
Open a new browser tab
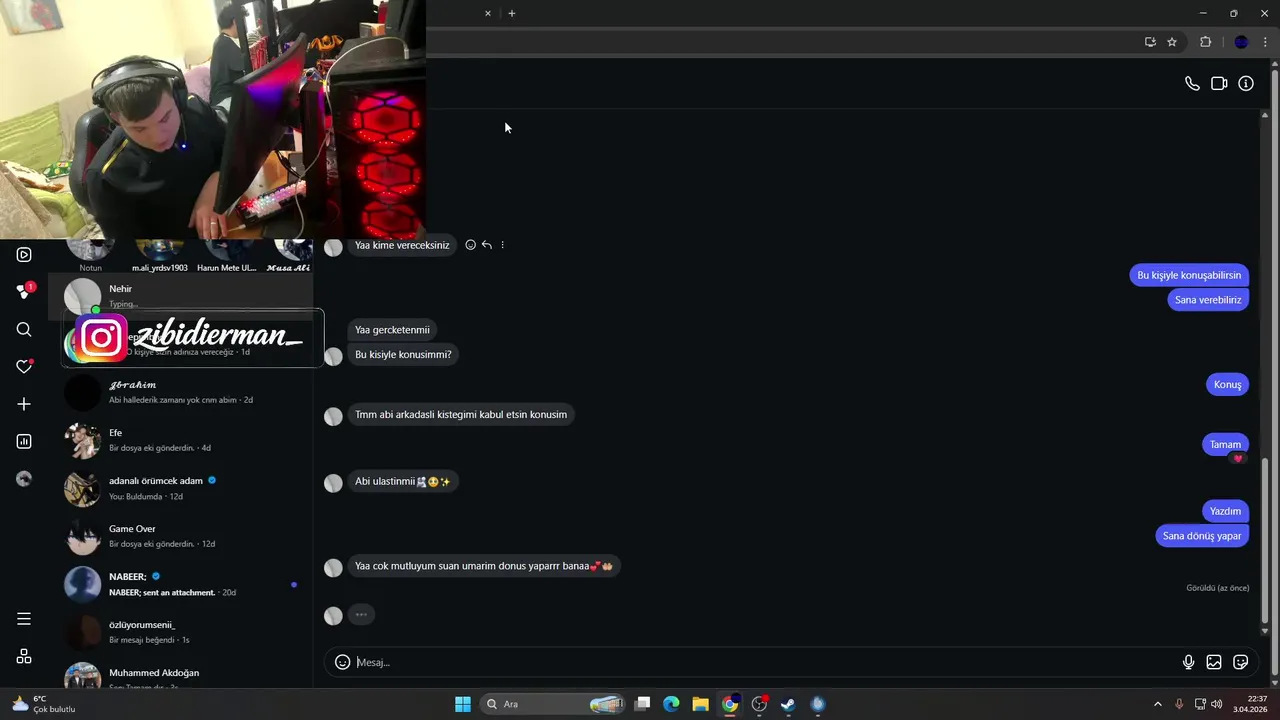tap(512, 14)
